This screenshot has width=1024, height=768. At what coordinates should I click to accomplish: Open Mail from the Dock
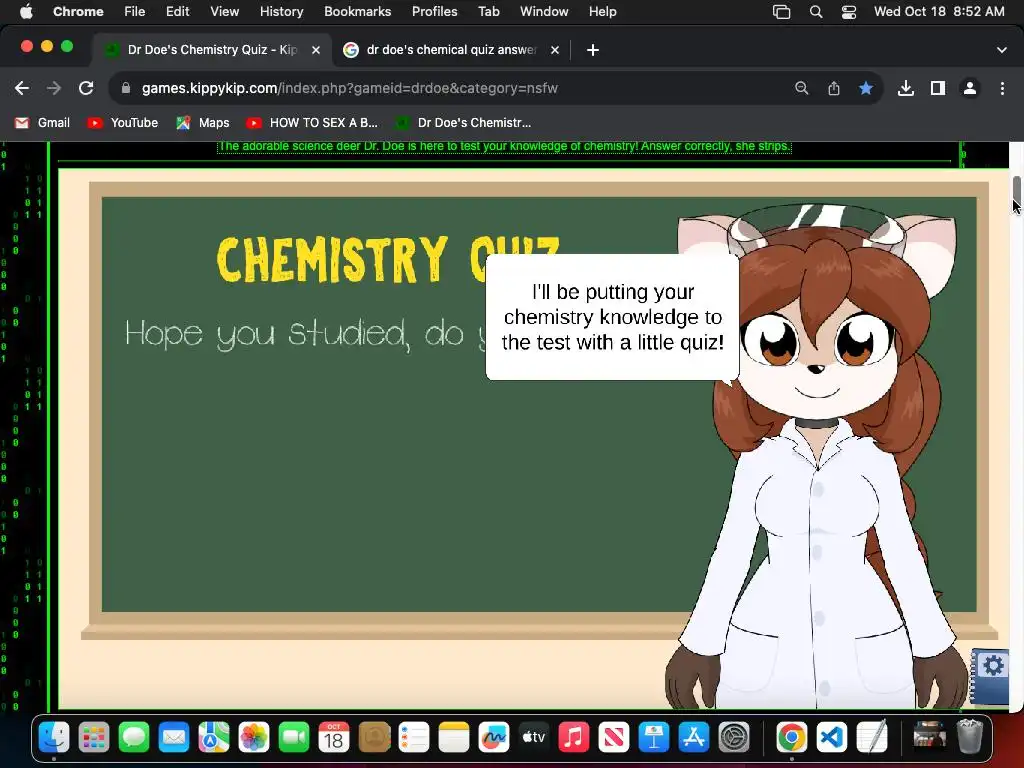[x=174, y=738]
